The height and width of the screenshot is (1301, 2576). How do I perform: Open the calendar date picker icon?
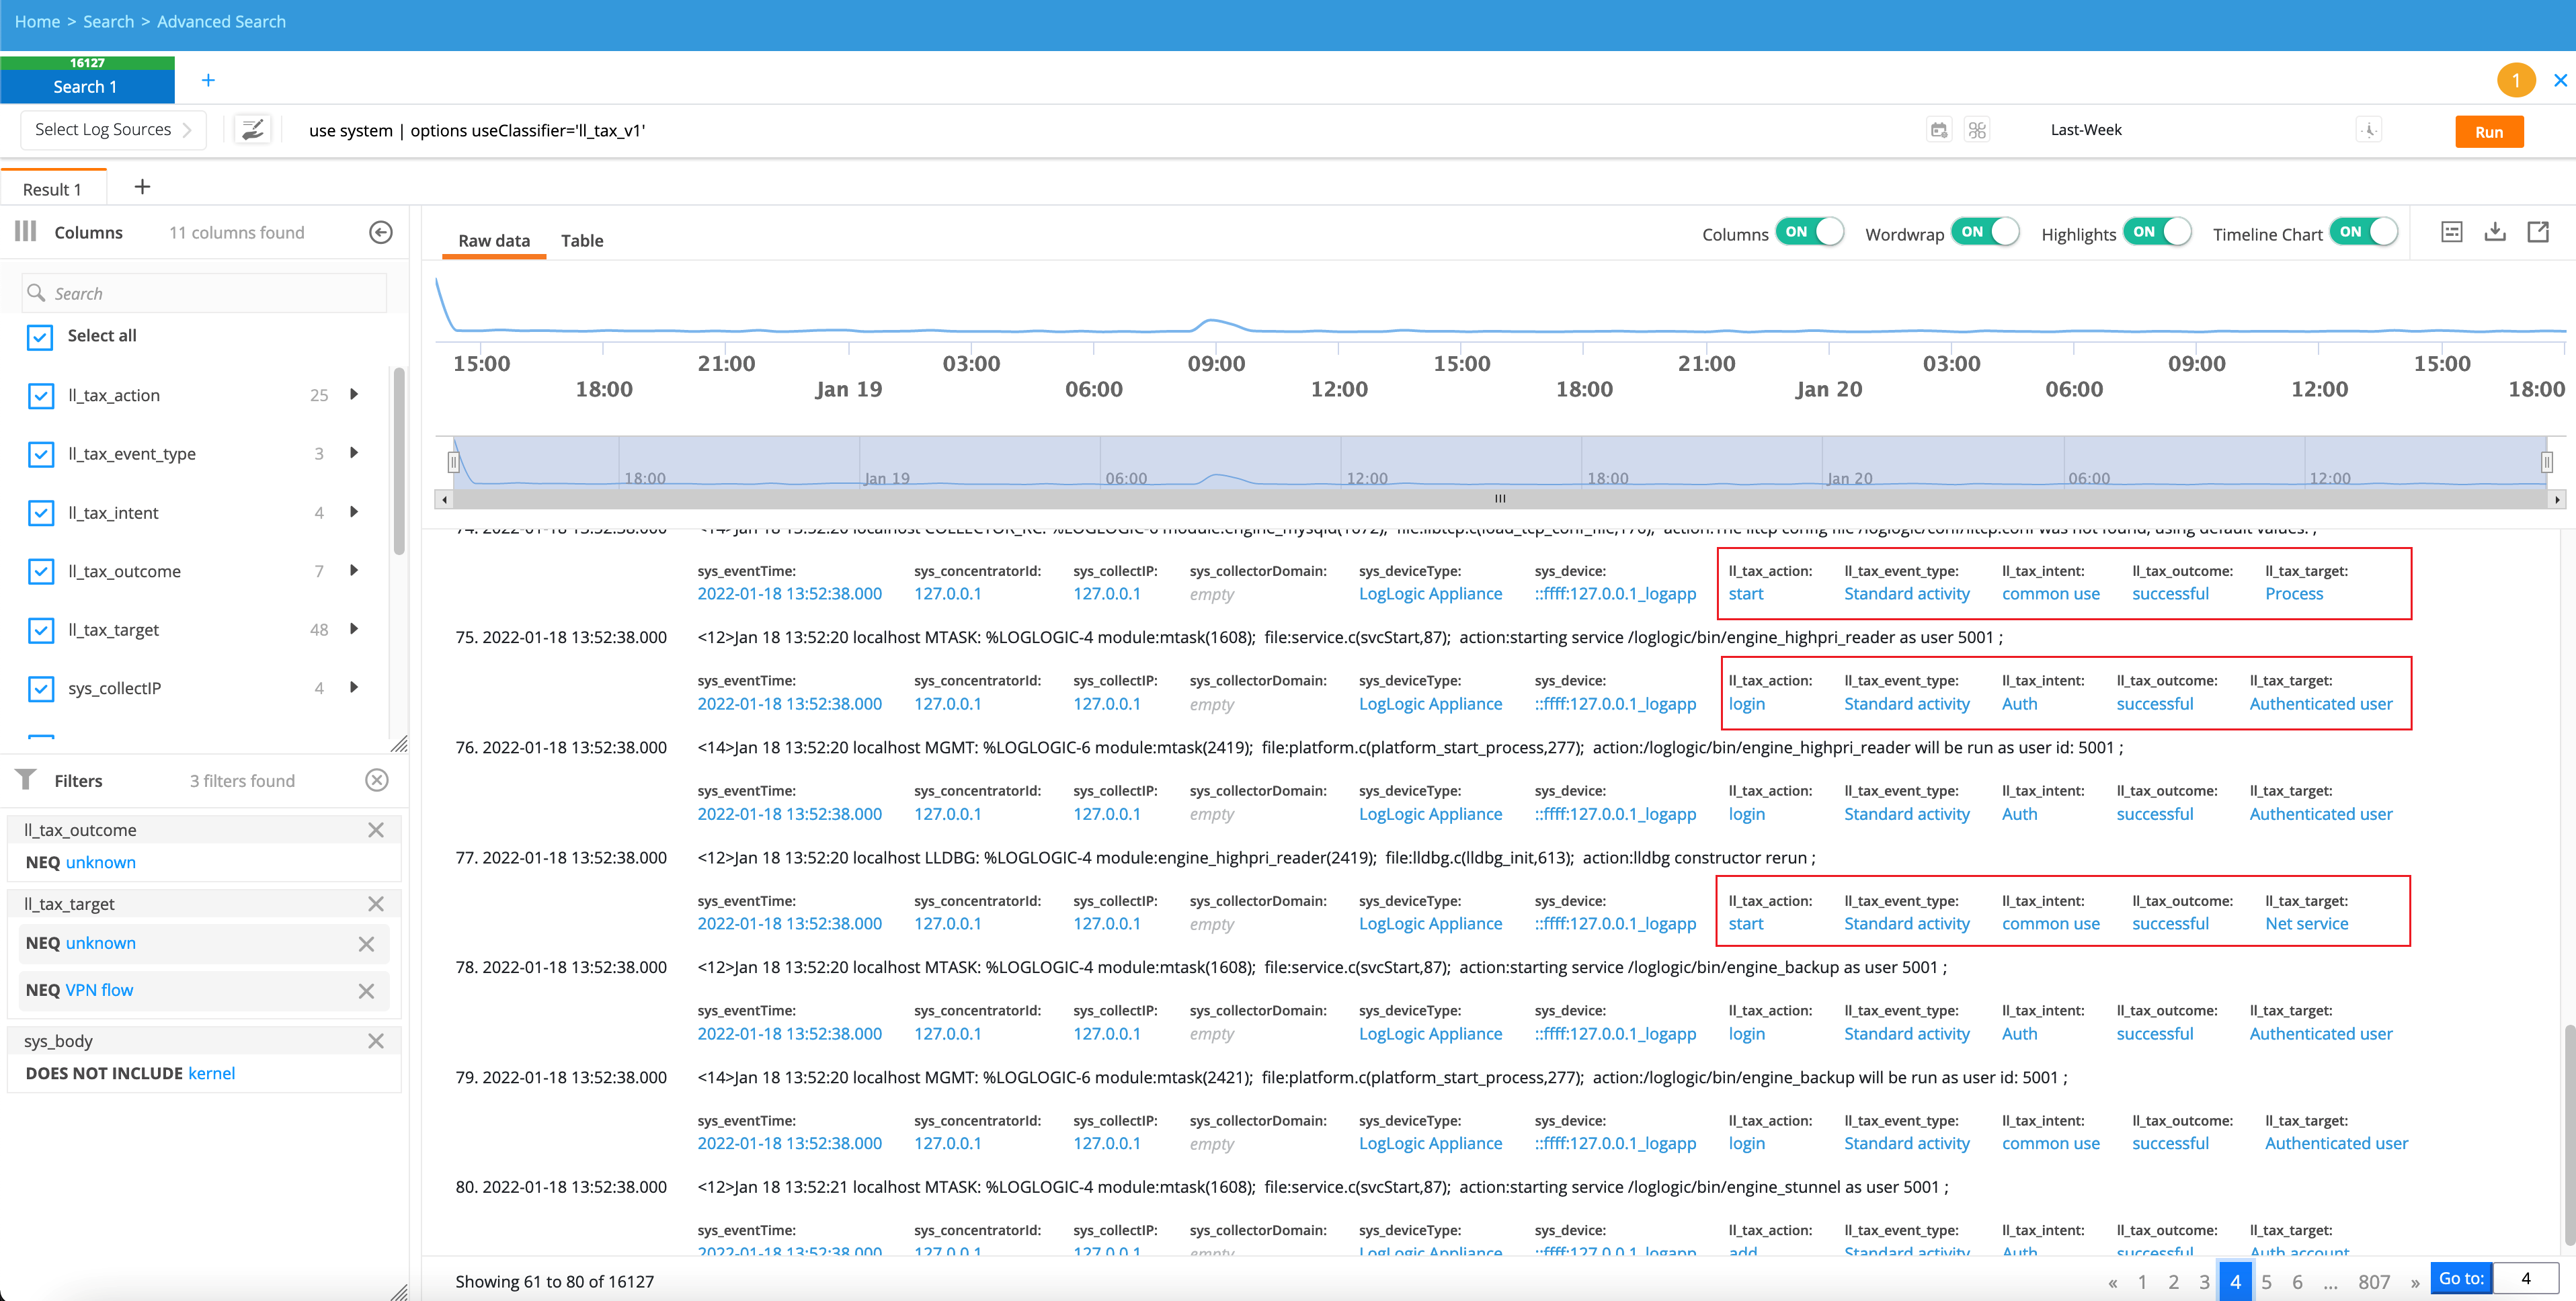pyautogui.click(x=1939, y=130)
